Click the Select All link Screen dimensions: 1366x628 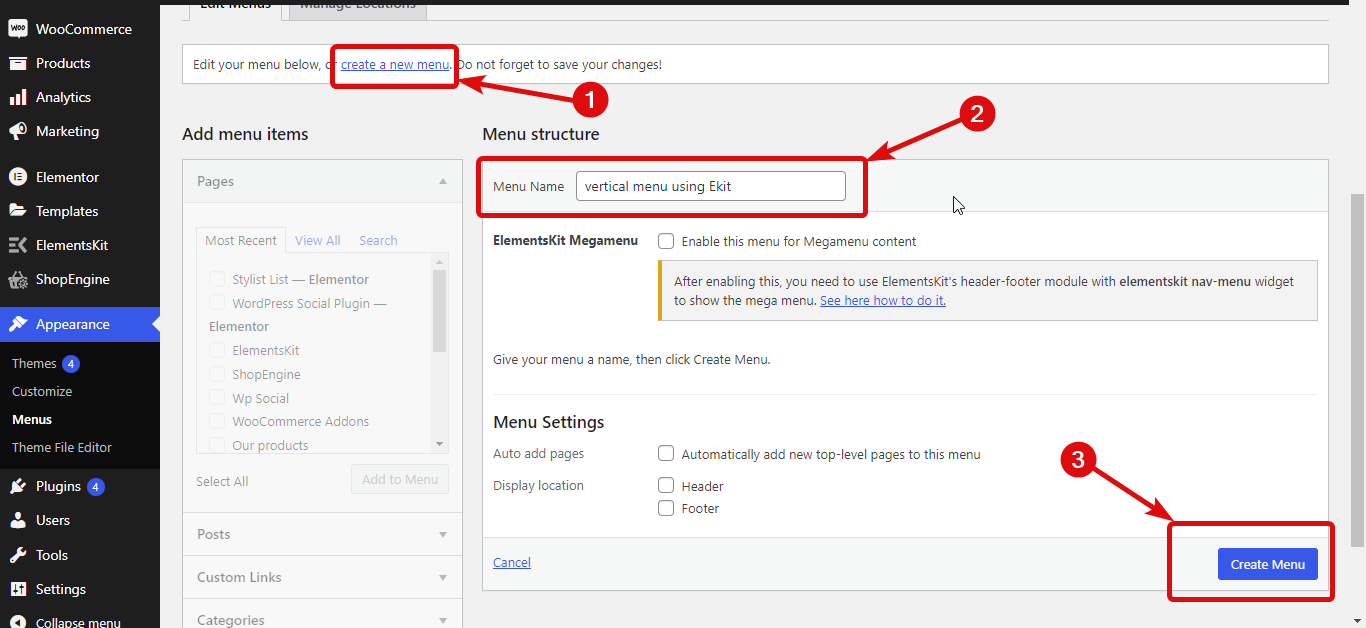pos(222,481)
